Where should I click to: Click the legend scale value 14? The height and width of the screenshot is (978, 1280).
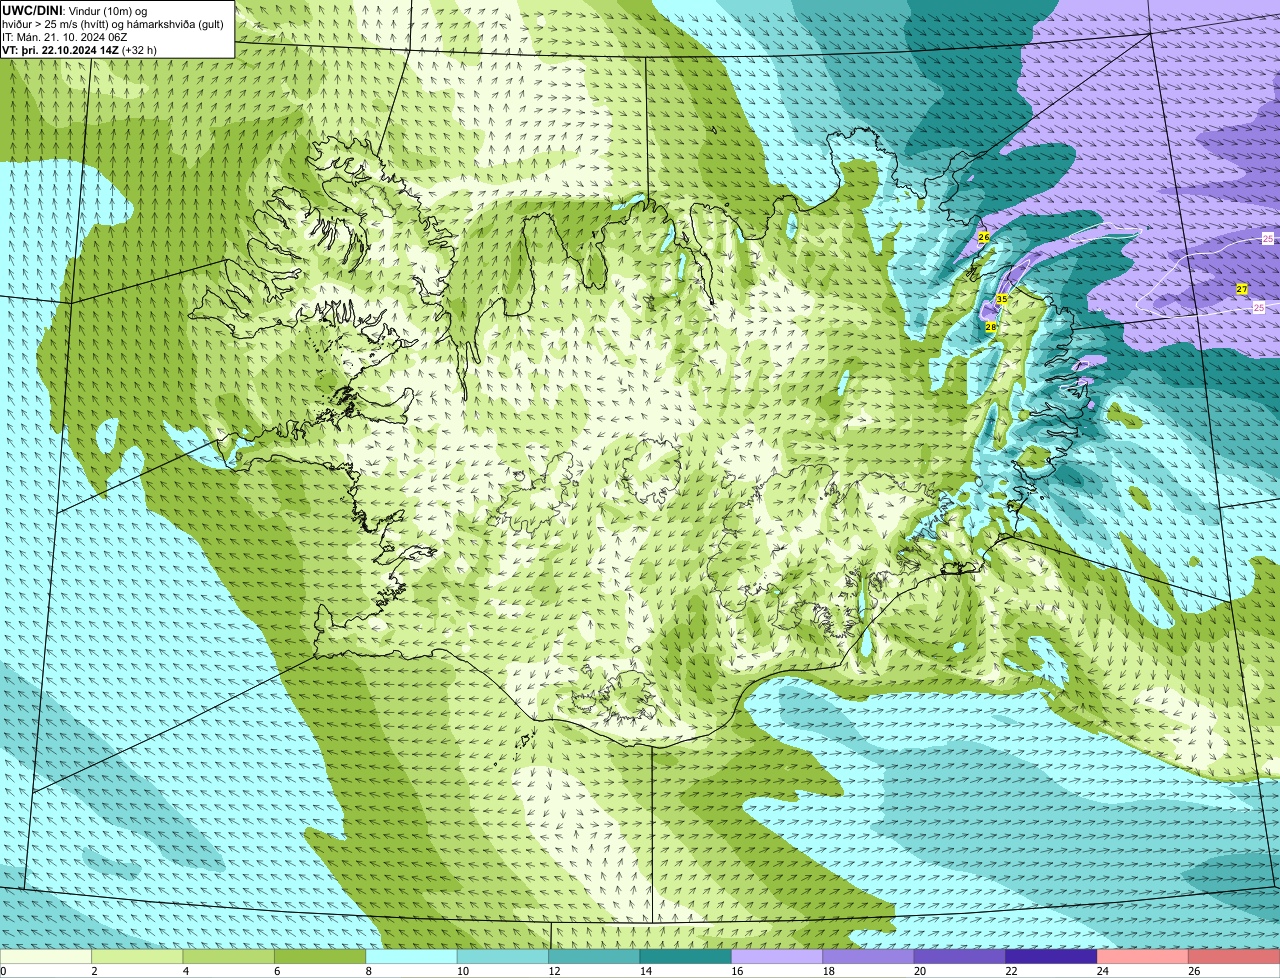pyautogui.click(x=646, y=971)
